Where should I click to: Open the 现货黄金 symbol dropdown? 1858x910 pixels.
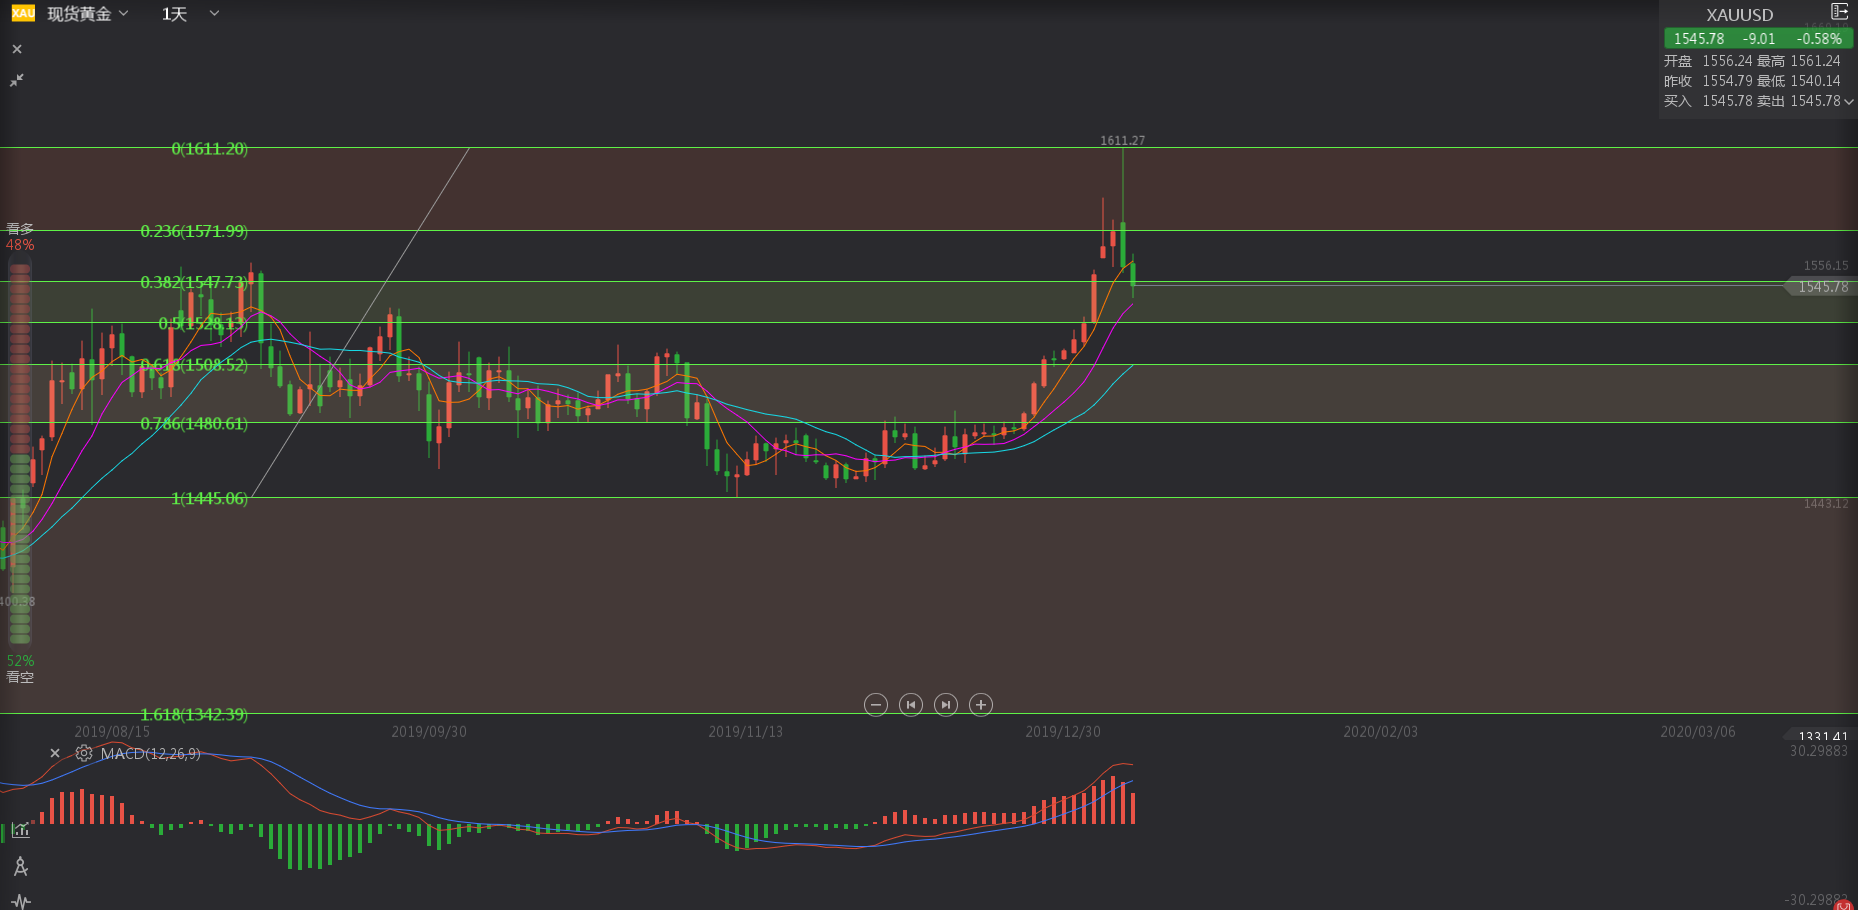click(88, 14)
